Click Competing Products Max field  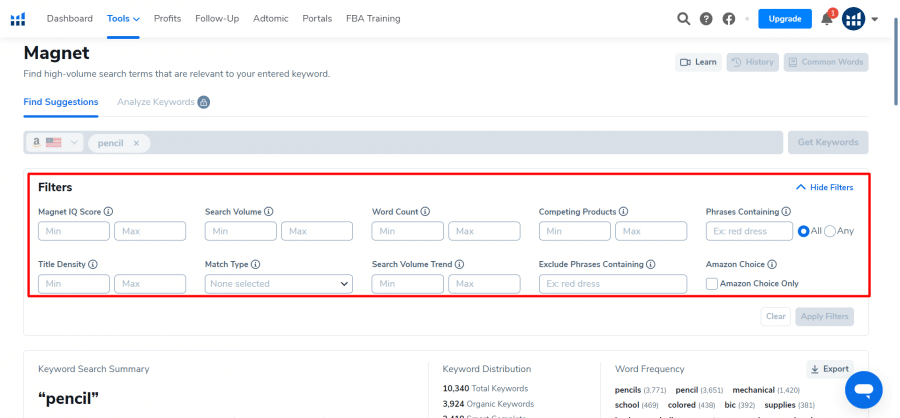pyautogui.click(x=651, y=231)
